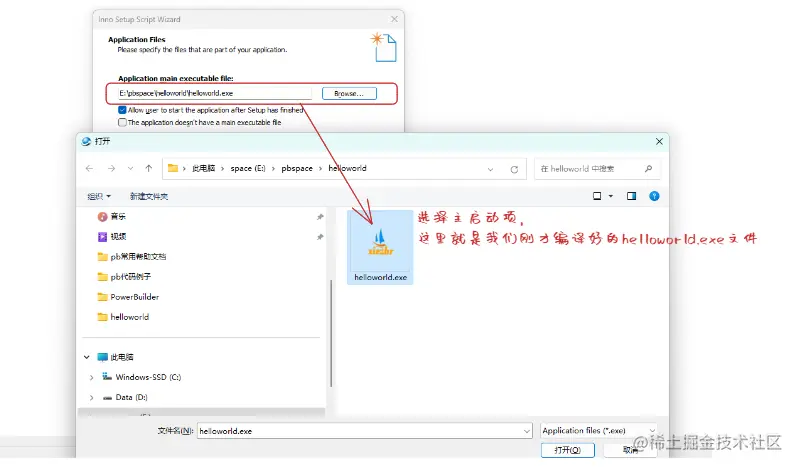Open recent locations chevron beside Forward arrow
Image resolution: width=797 pixels, height=467 pixels.
pyautogui.click(x=131, y=169)
